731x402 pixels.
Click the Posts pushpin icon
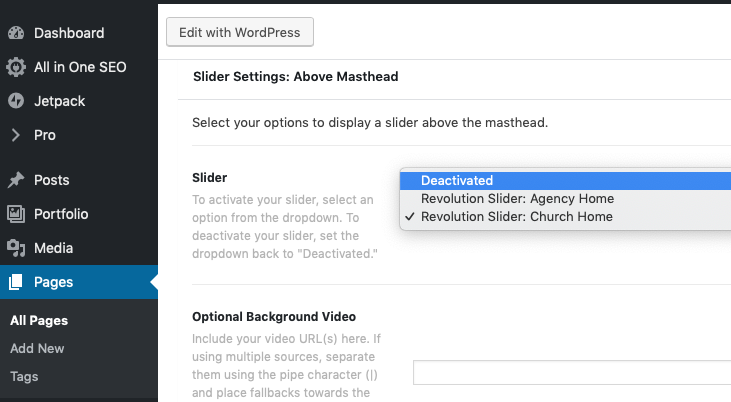click(x=16, y=180)
